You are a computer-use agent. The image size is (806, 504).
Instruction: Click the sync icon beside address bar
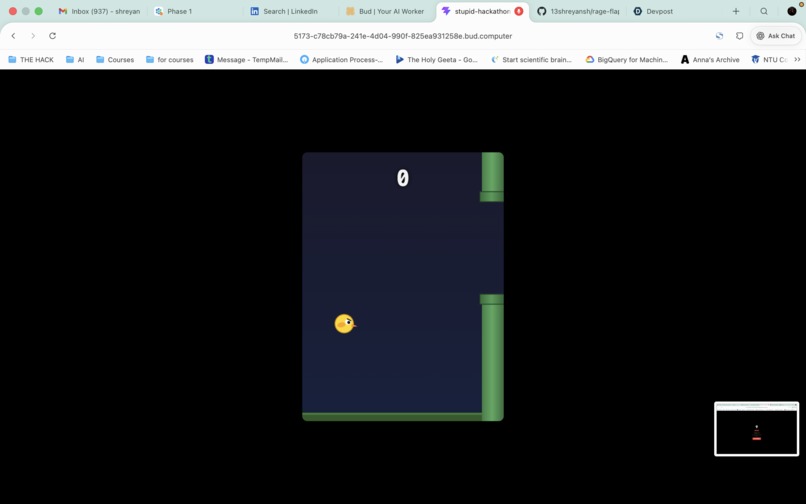point(719,36)
